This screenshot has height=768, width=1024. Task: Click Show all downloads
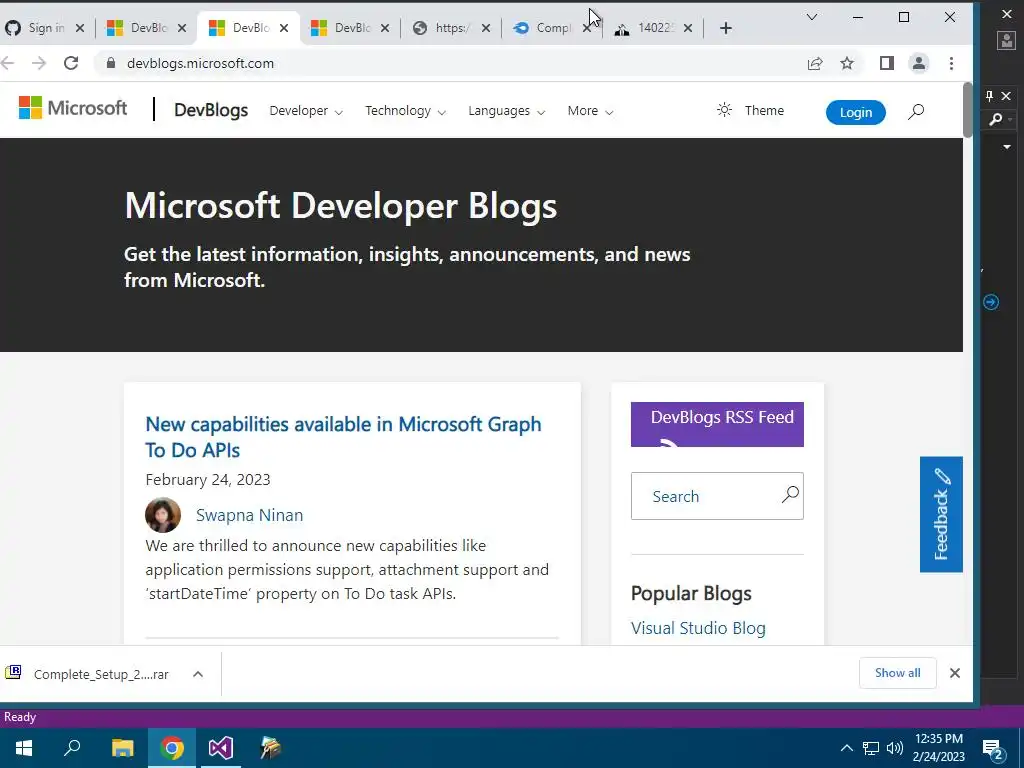pyautogui.click(x=897, y=673)
